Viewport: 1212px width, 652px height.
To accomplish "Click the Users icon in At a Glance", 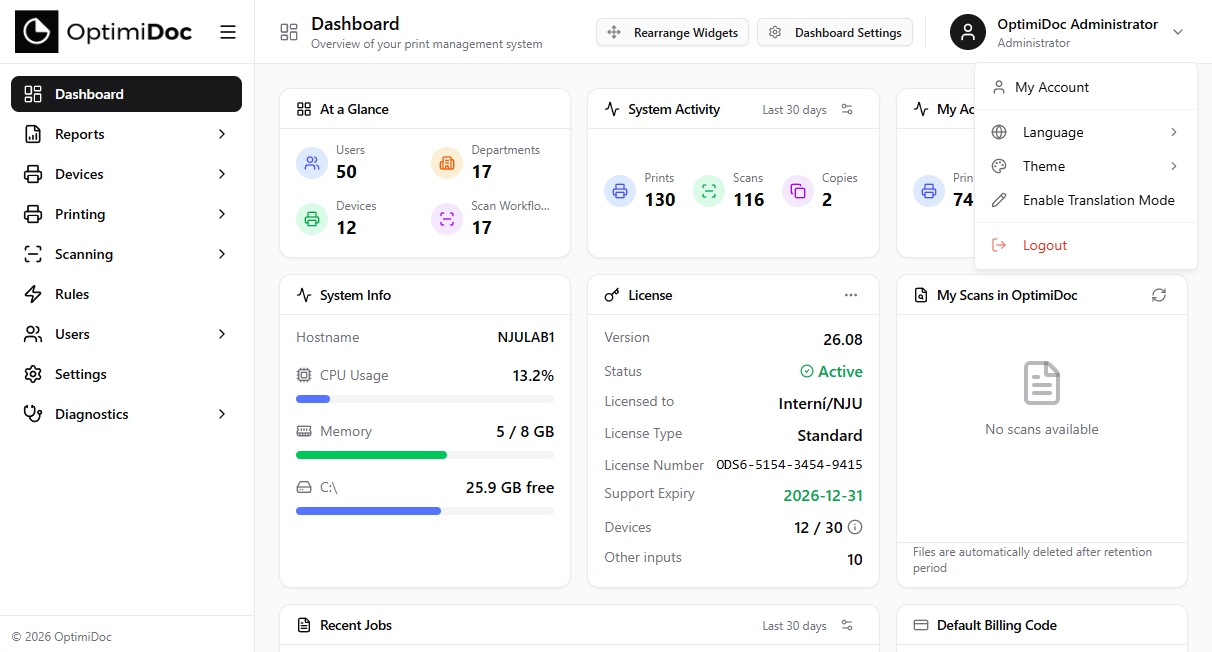I will point(312,163).
